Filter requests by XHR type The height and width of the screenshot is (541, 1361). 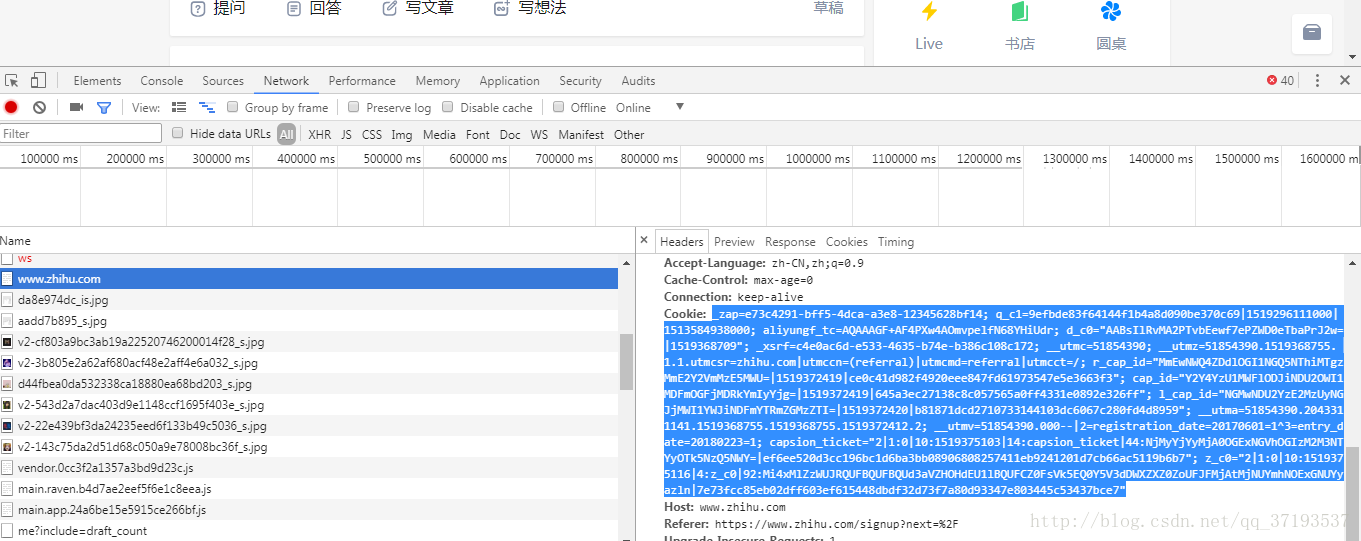click(x=319, y=134)
